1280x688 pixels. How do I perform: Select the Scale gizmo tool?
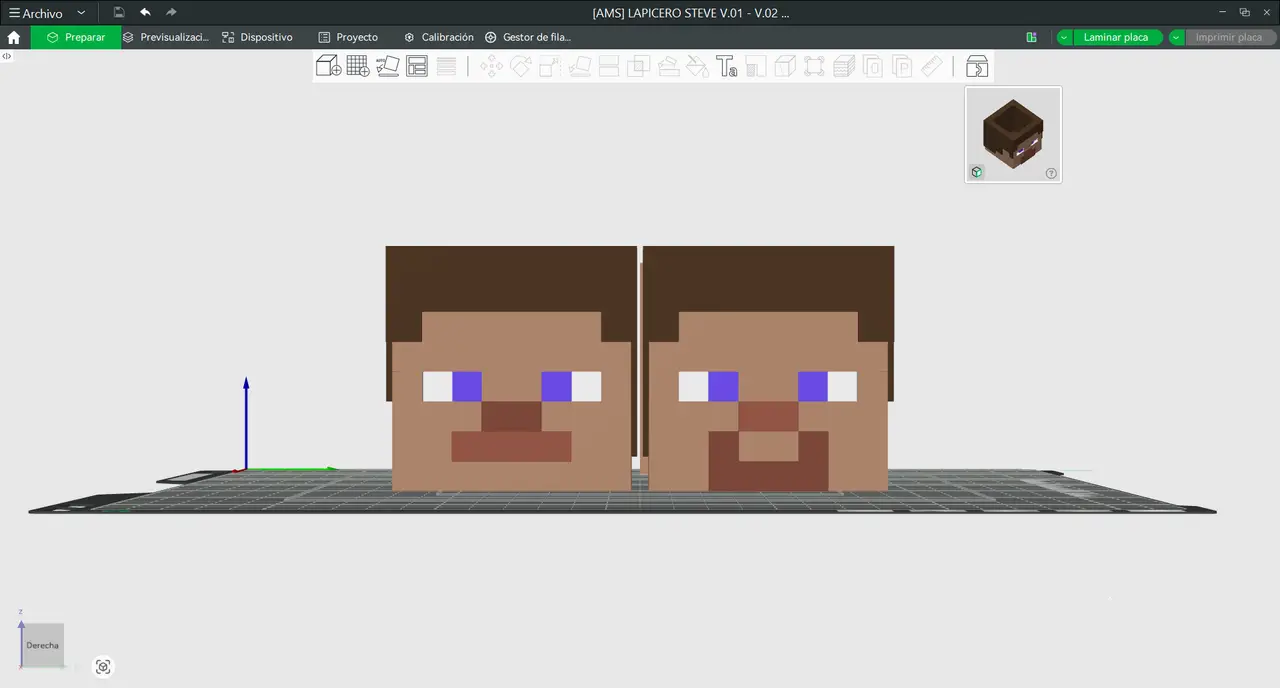point(550,66)
